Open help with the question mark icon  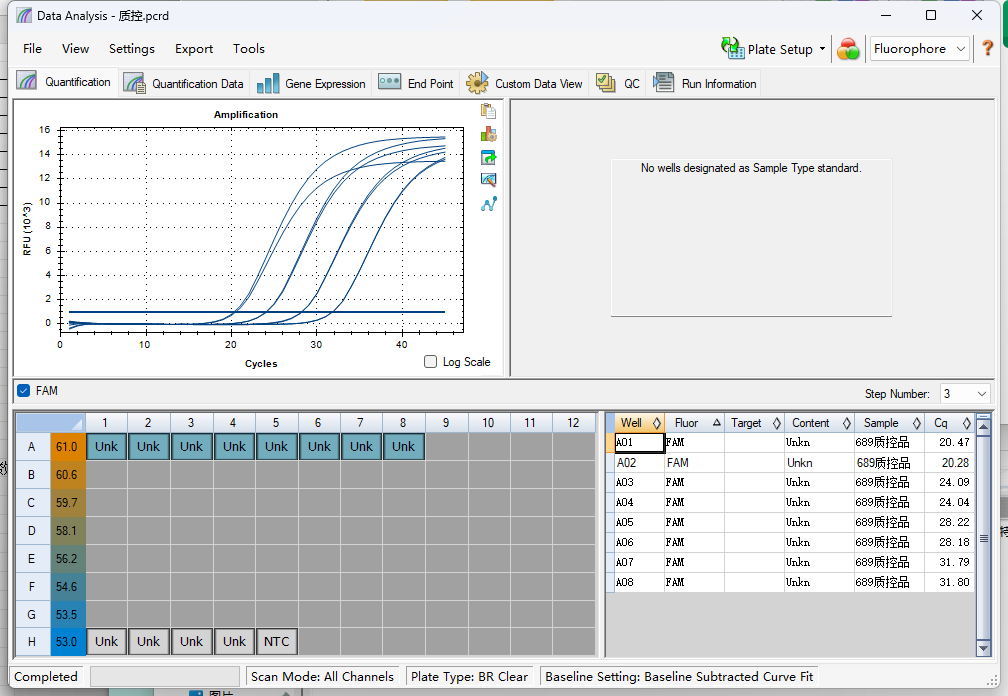[987, 48]
